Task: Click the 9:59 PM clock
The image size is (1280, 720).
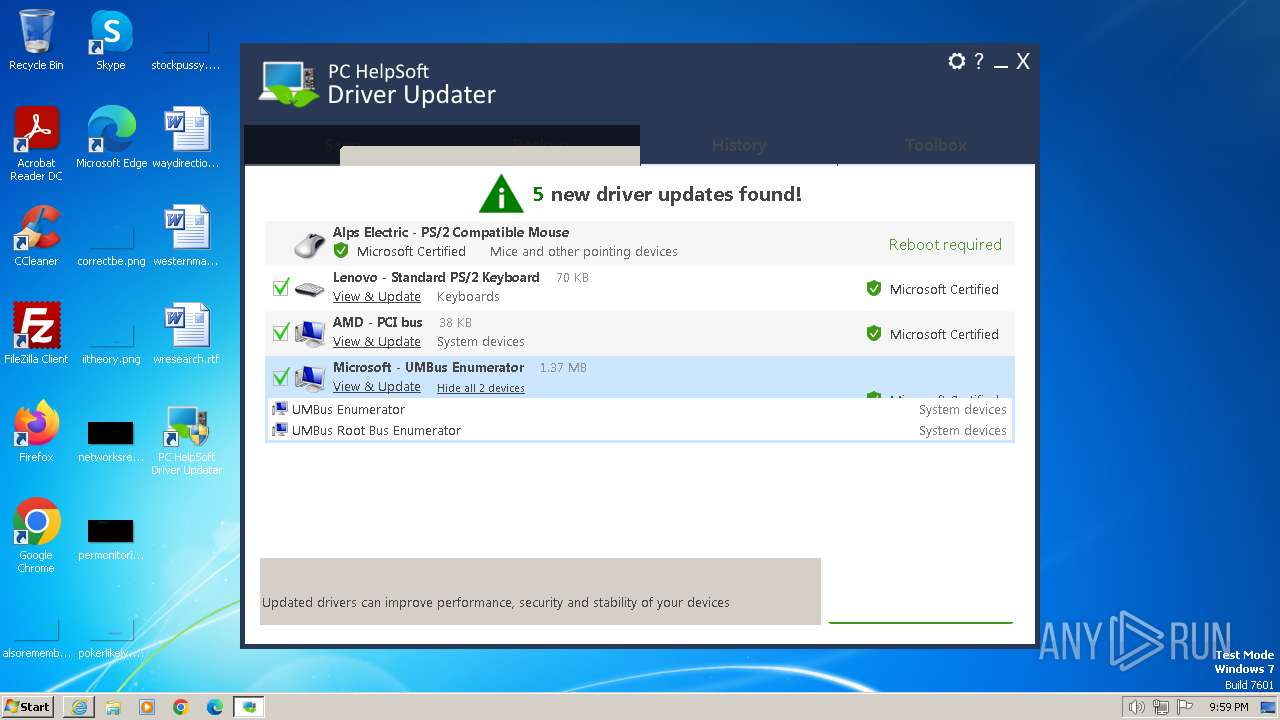Action: [x=1229, y=707]
